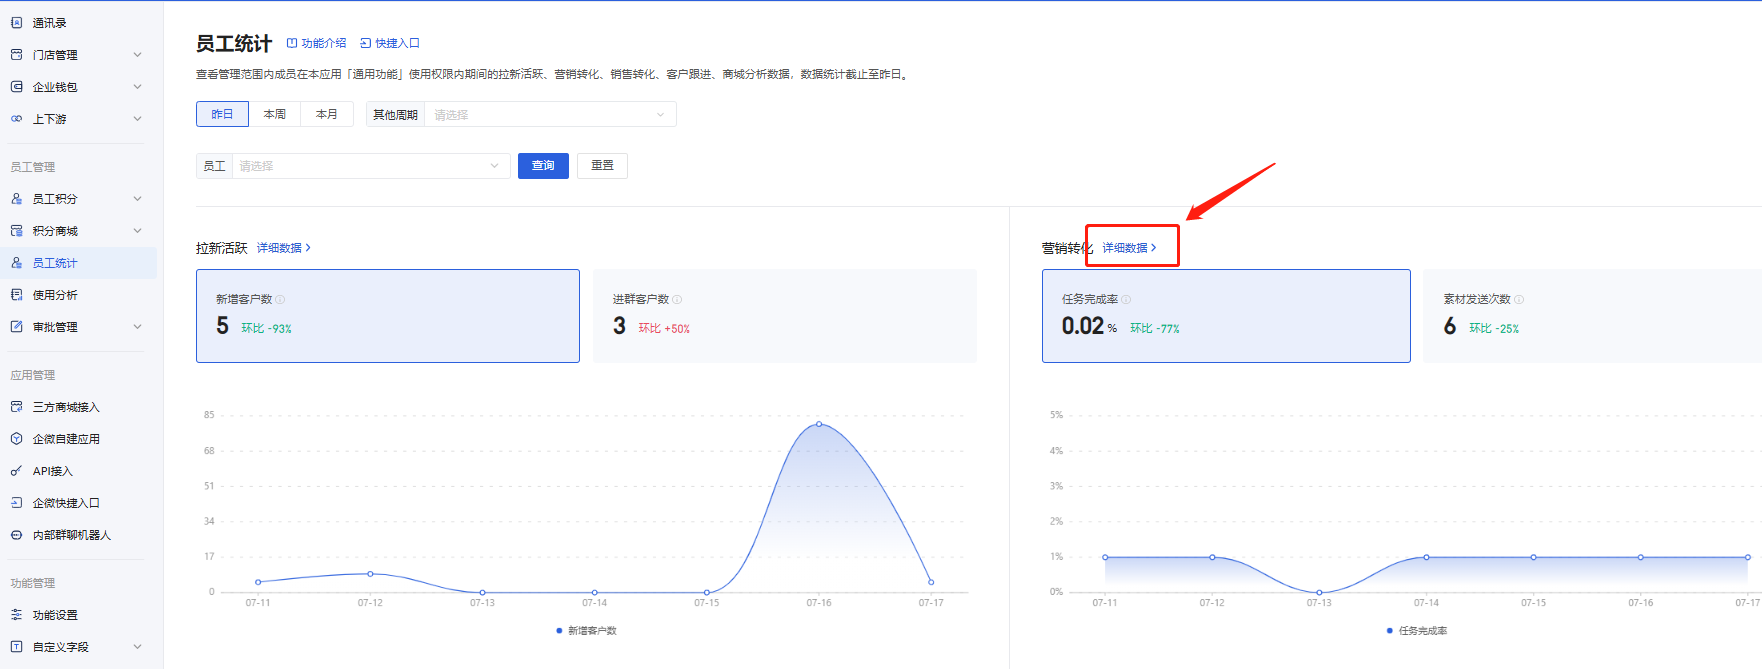The width and height of the screenshot is (1762, 669).
Task: Show the 任务完成率 info tooltip icon
Action: click(1126, 299)
